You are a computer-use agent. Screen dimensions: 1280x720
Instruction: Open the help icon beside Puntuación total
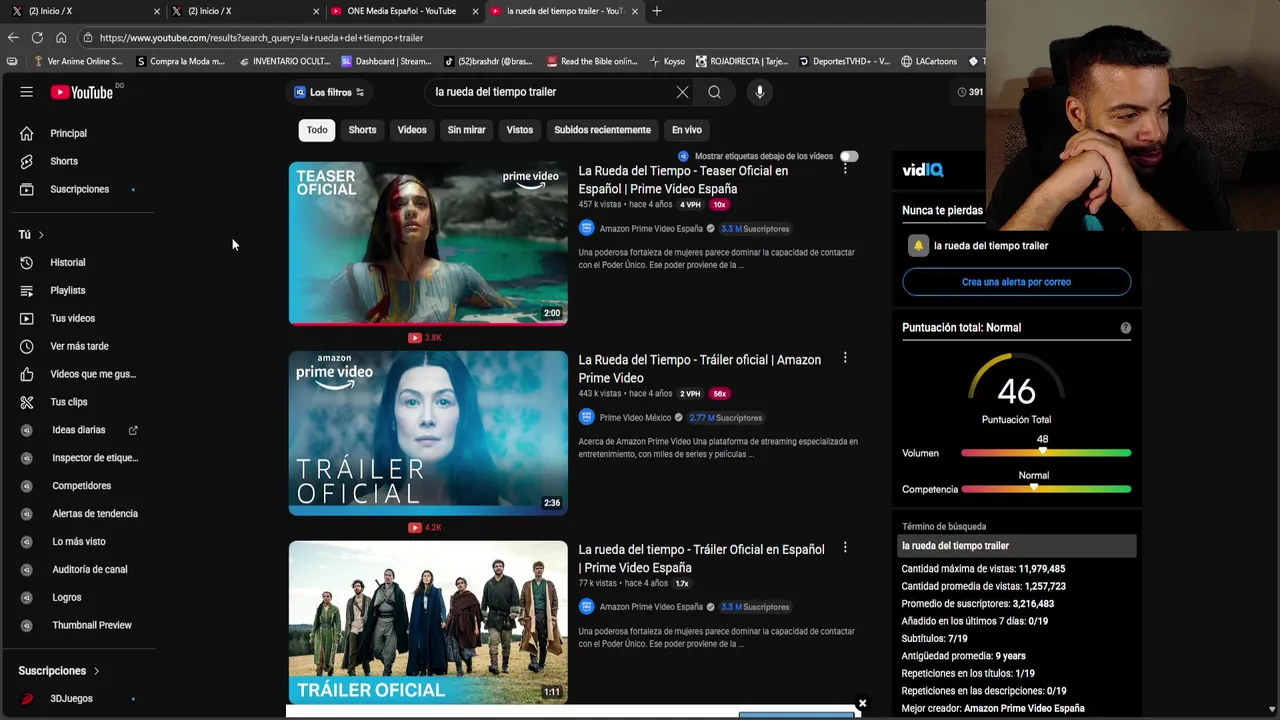[1125, 328]
